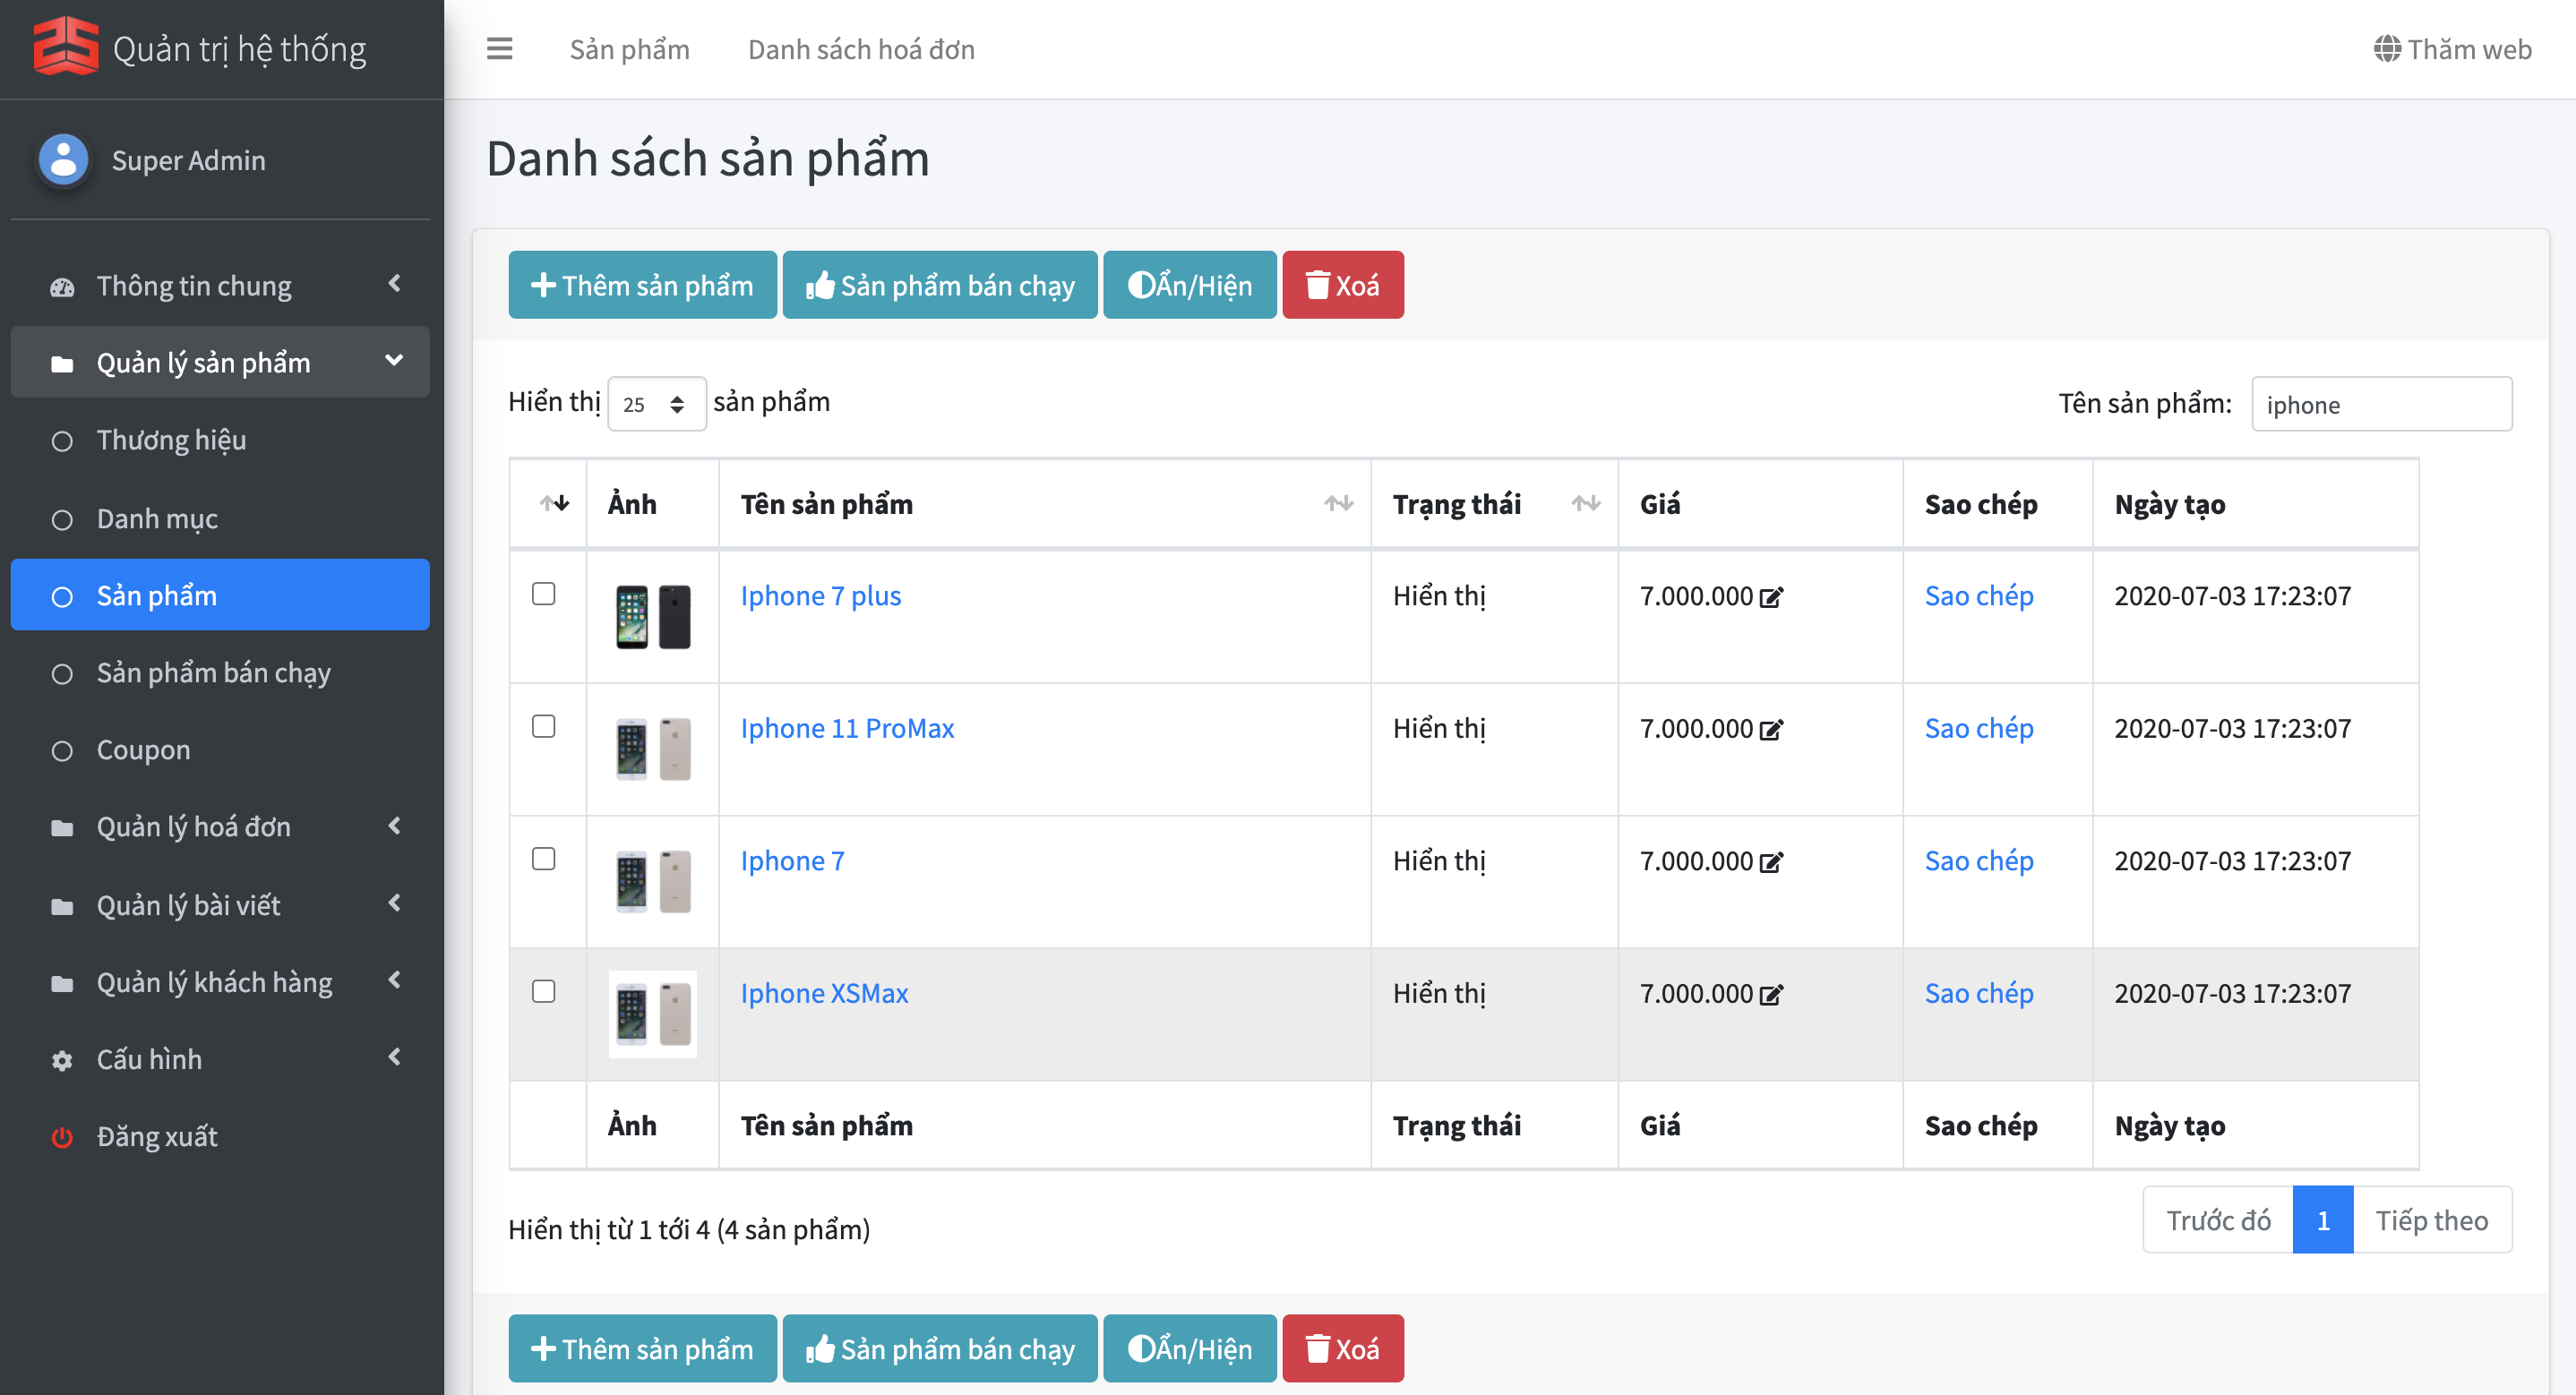Screen dimensions: 2576x1395
Task: Click the top Sản phẩm bán chạy button
Action: [940, 285]
